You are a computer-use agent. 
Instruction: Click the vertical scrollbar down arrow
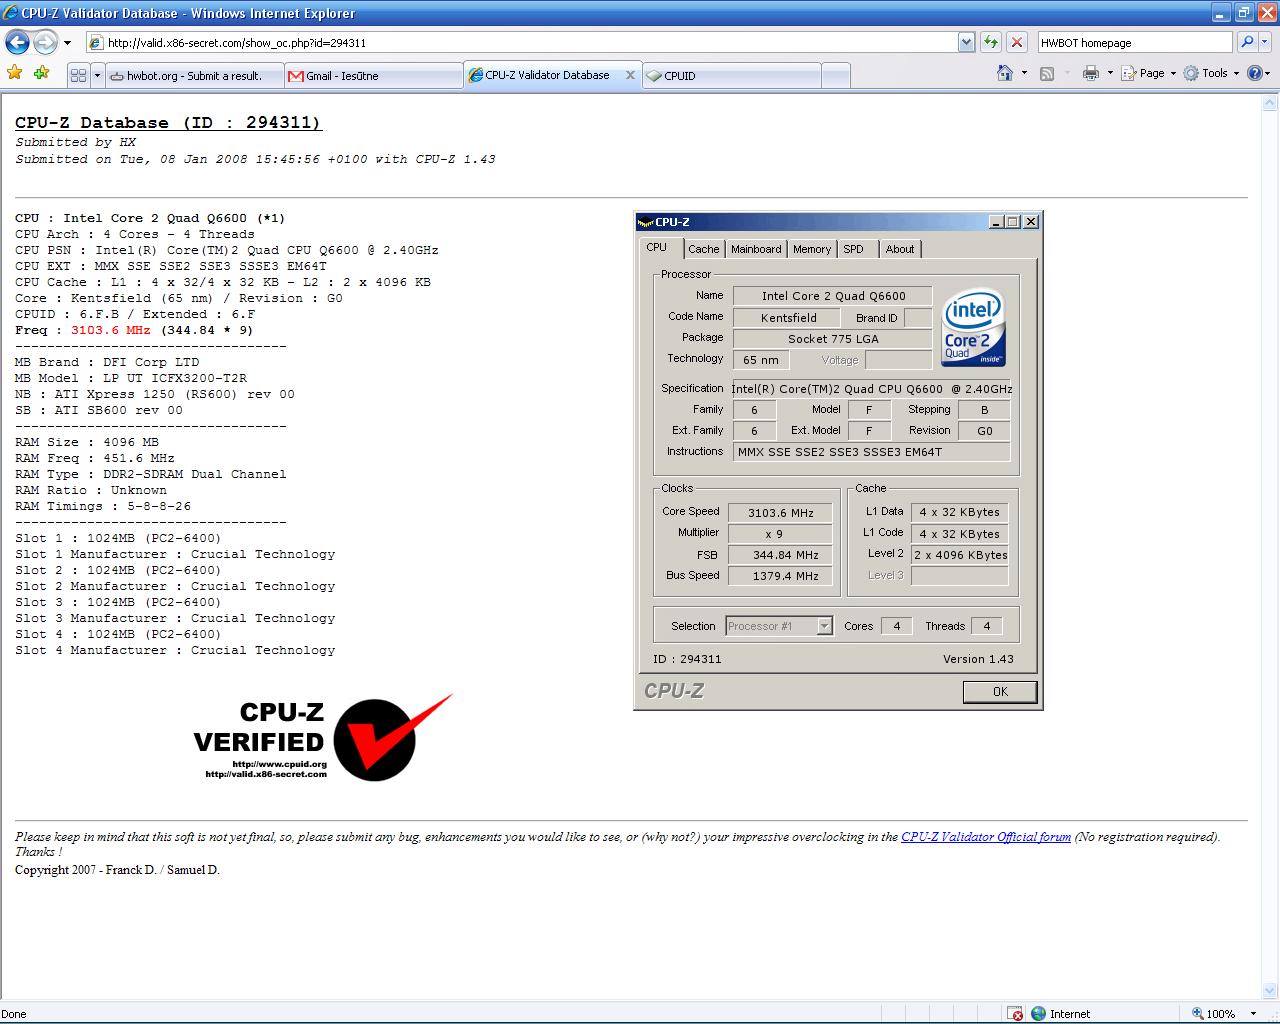[x=1270, y=992]
